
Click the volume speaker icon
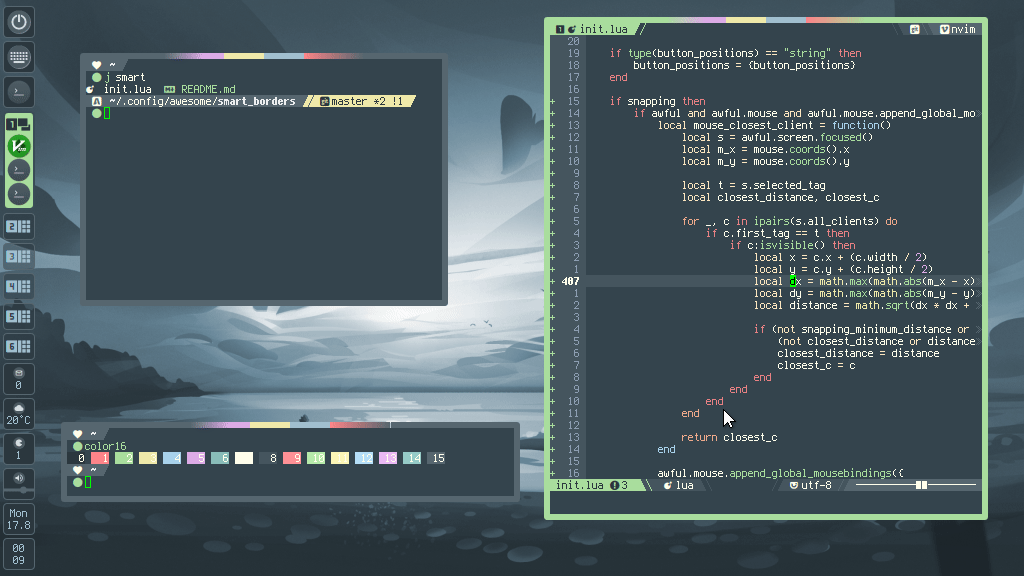(19, 479)
